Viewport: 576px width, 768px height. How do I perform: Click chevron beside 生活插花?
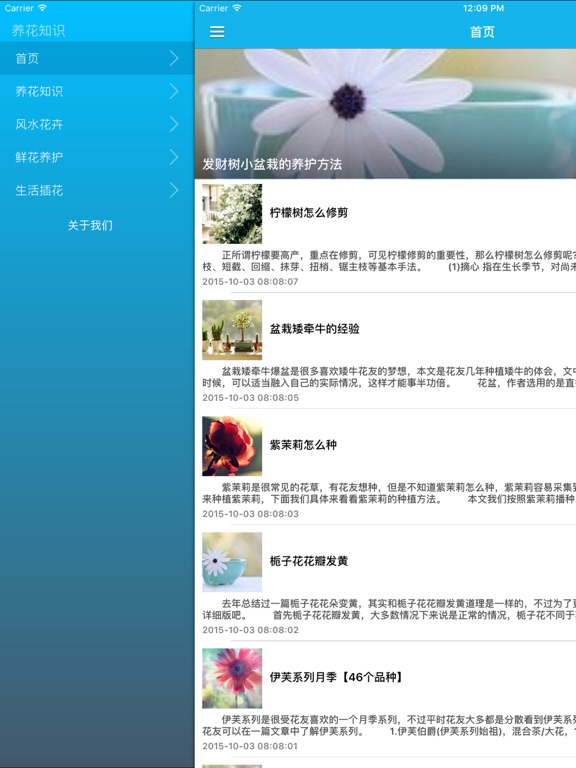(x=174, y=190)
